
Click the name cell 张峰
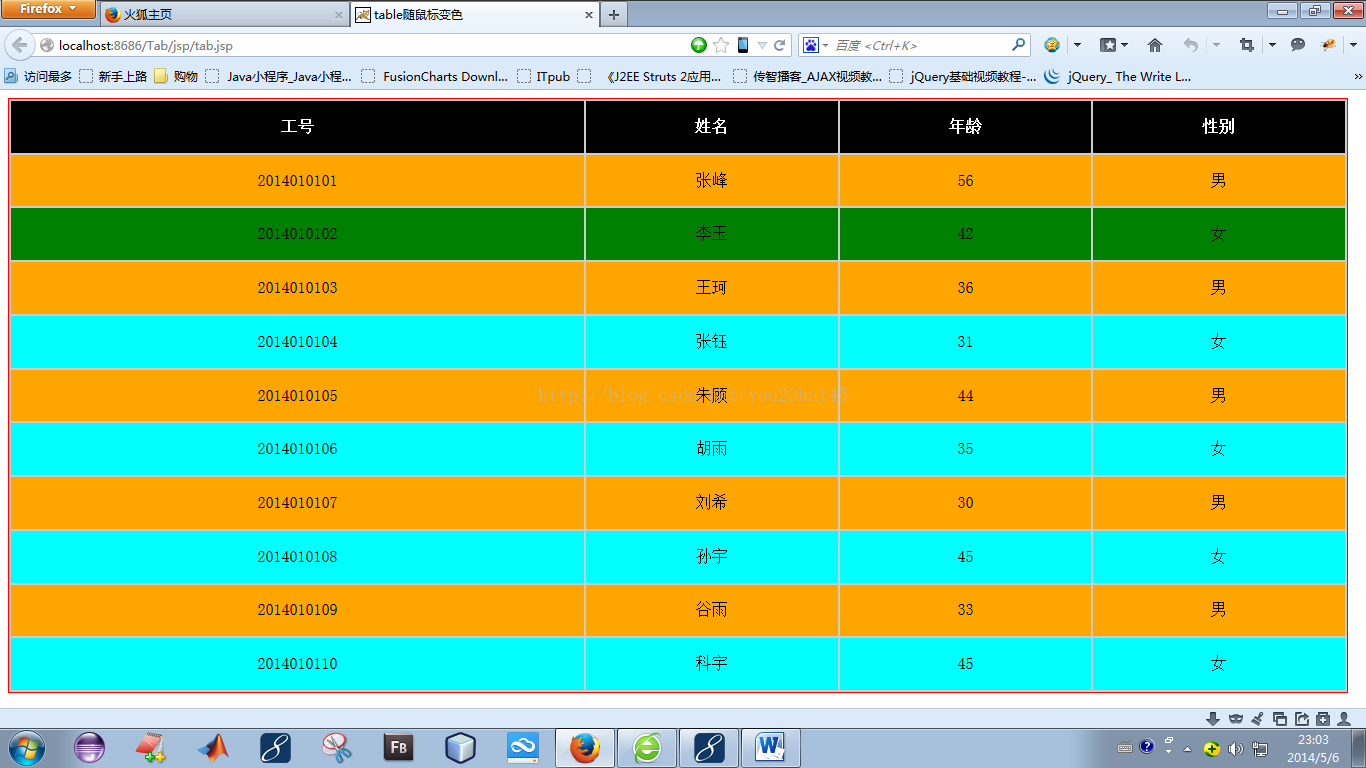tap(711, 181)
